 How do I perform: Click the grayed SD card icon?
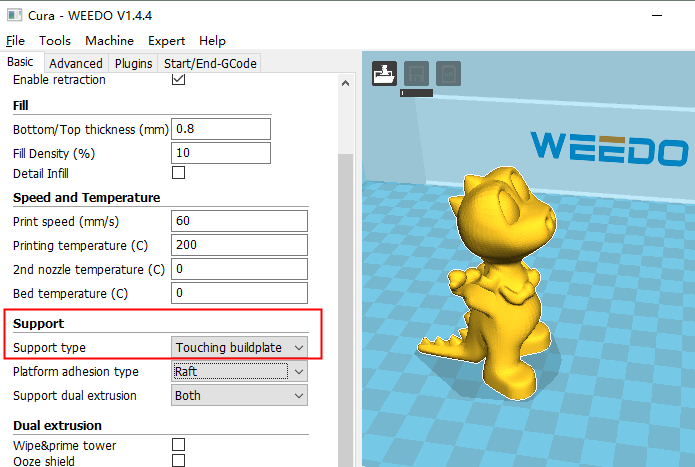click(x=448, y=74)
